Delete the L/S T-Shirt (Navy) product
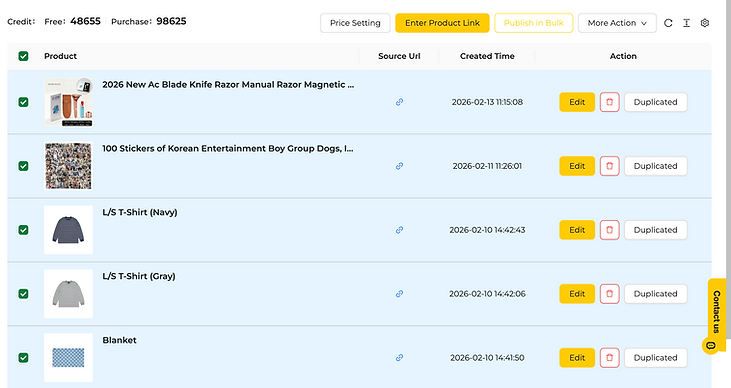Viewport: 731px width, 388px height. 609,230
